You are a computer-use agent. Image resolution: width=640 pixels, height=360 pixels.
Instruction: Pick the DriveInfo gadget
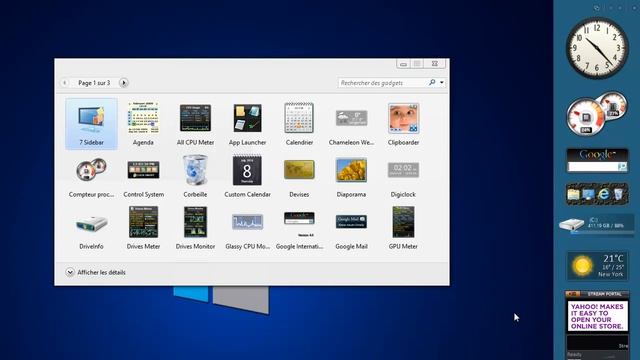tap(91, 228)
